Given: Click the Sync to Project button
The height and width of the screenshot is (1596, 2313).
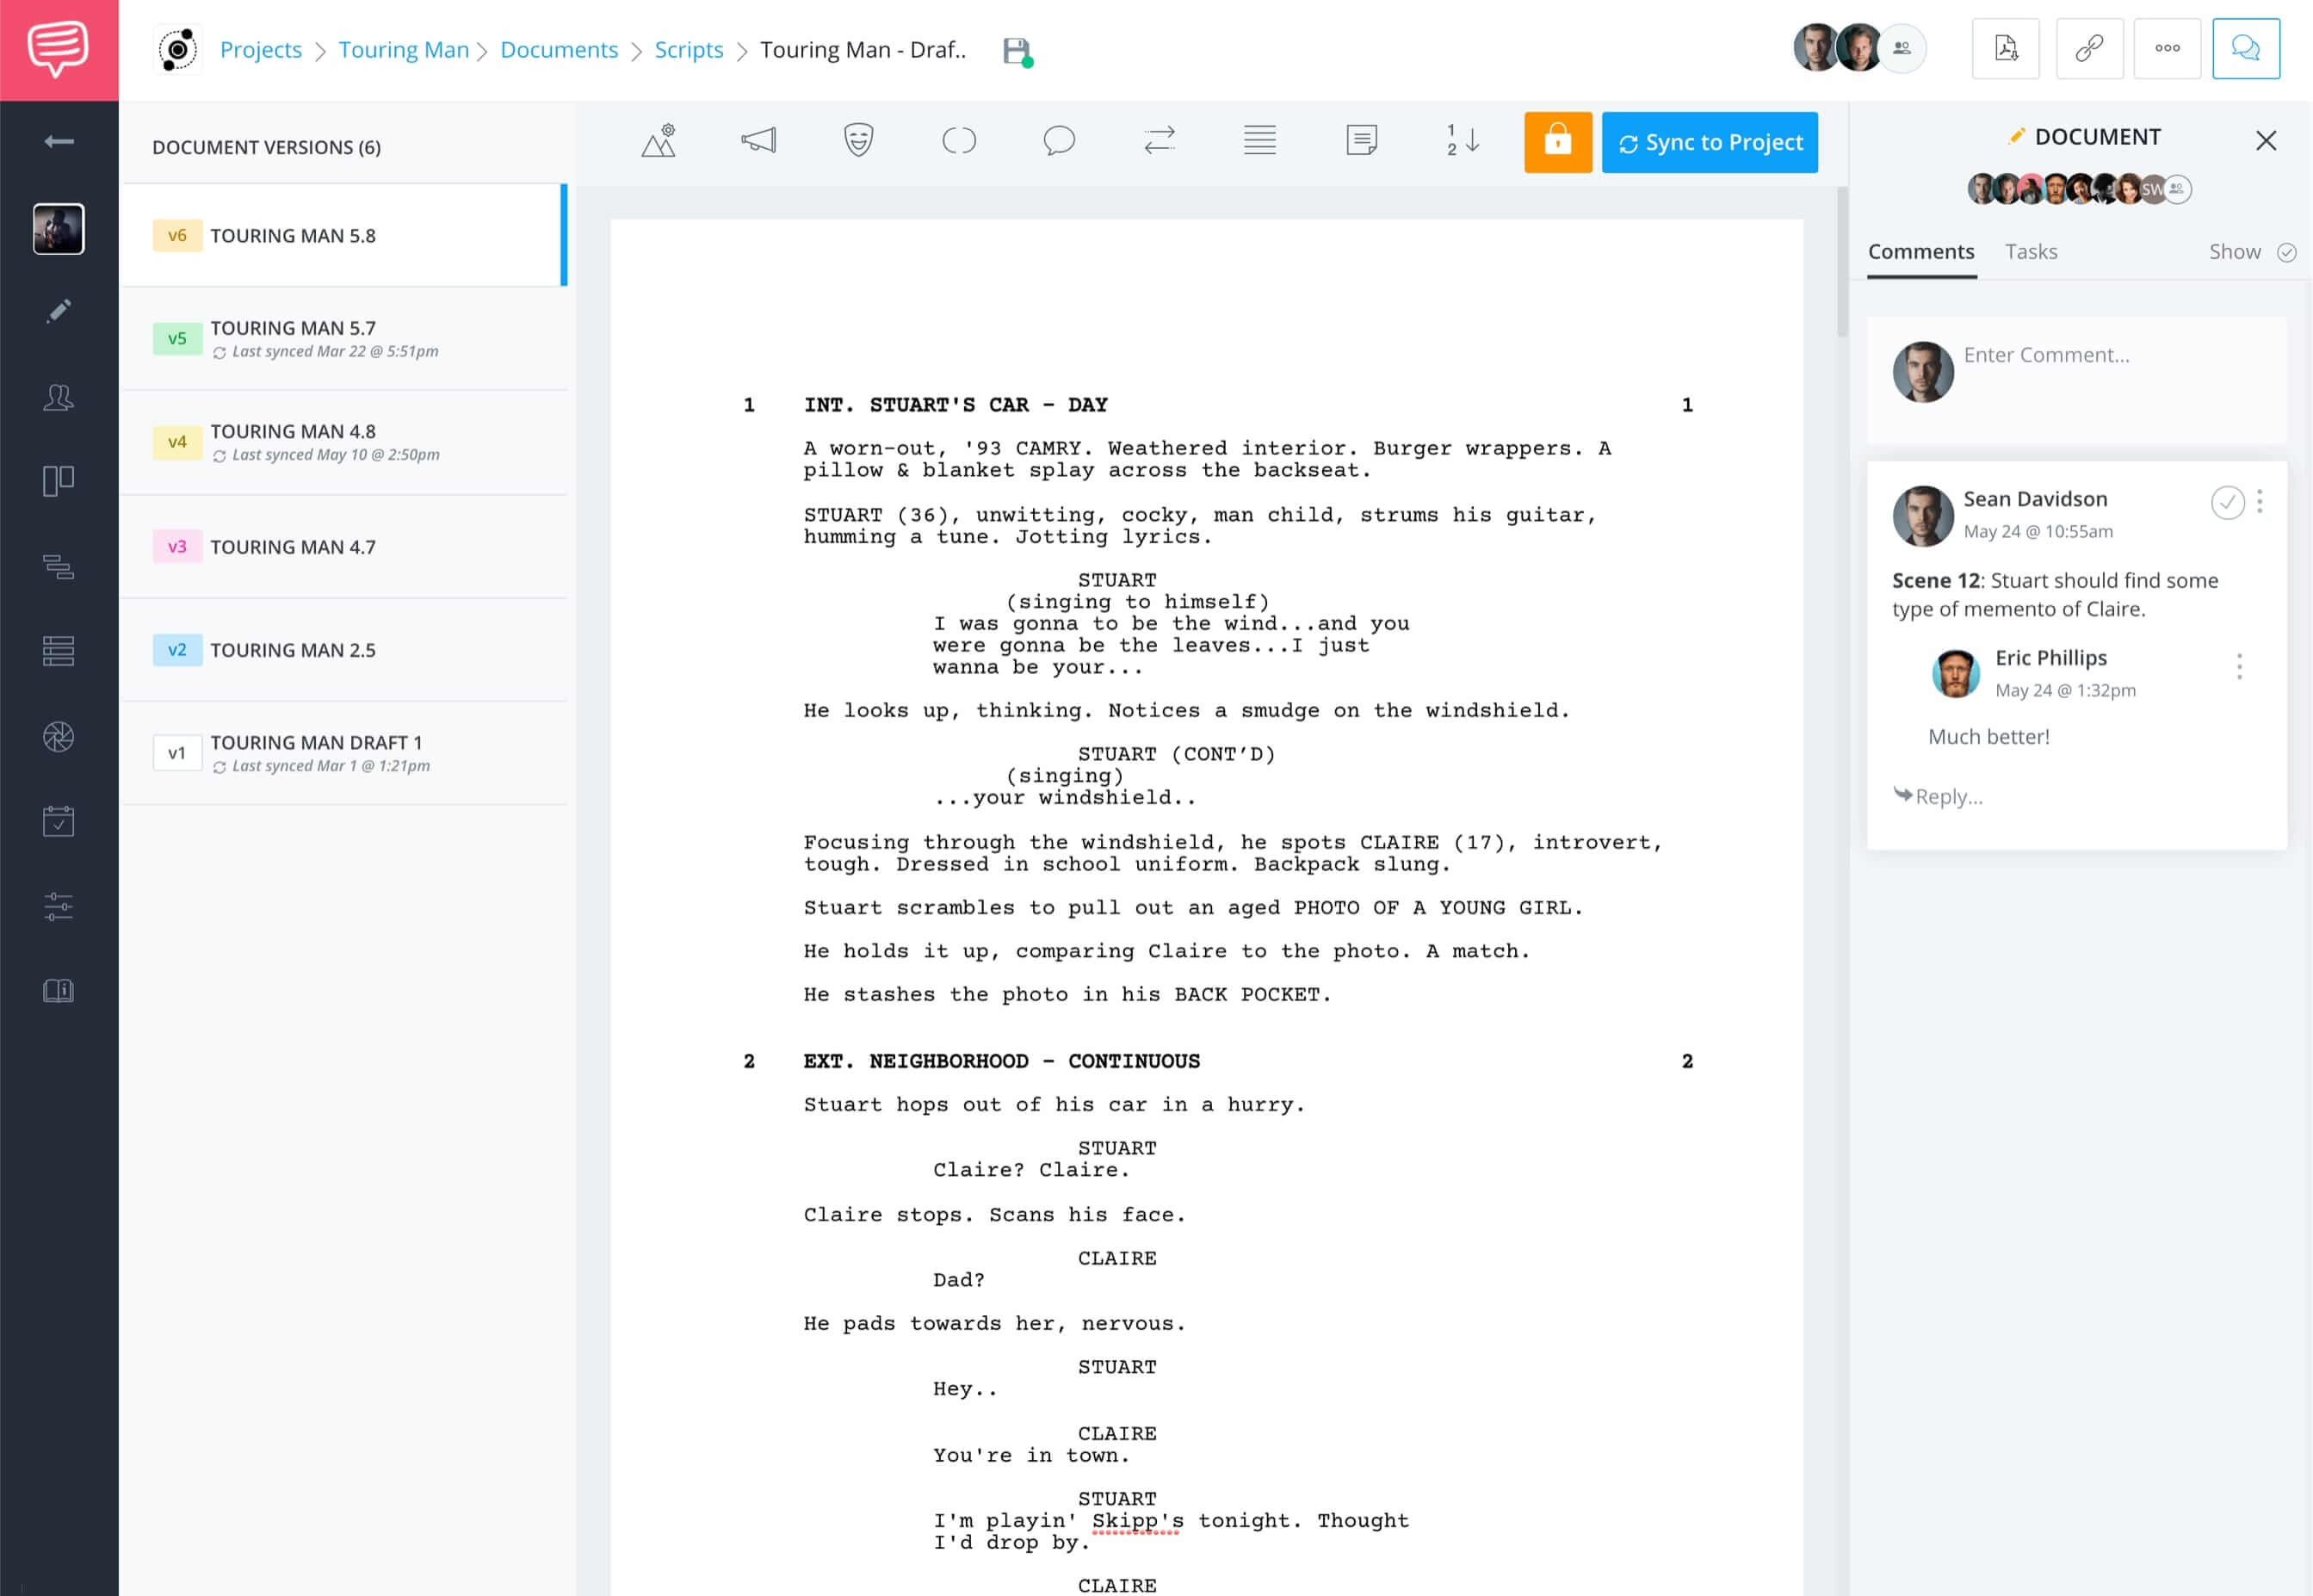Looking at the screenshot, I should (1709, 142).
